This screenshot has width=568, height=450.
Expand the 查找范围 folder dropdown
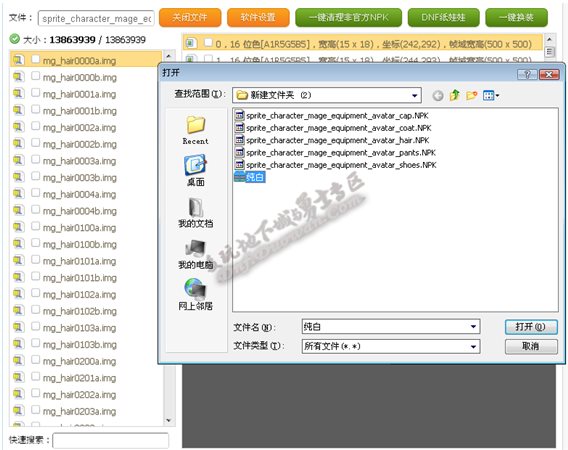[414, 96]
